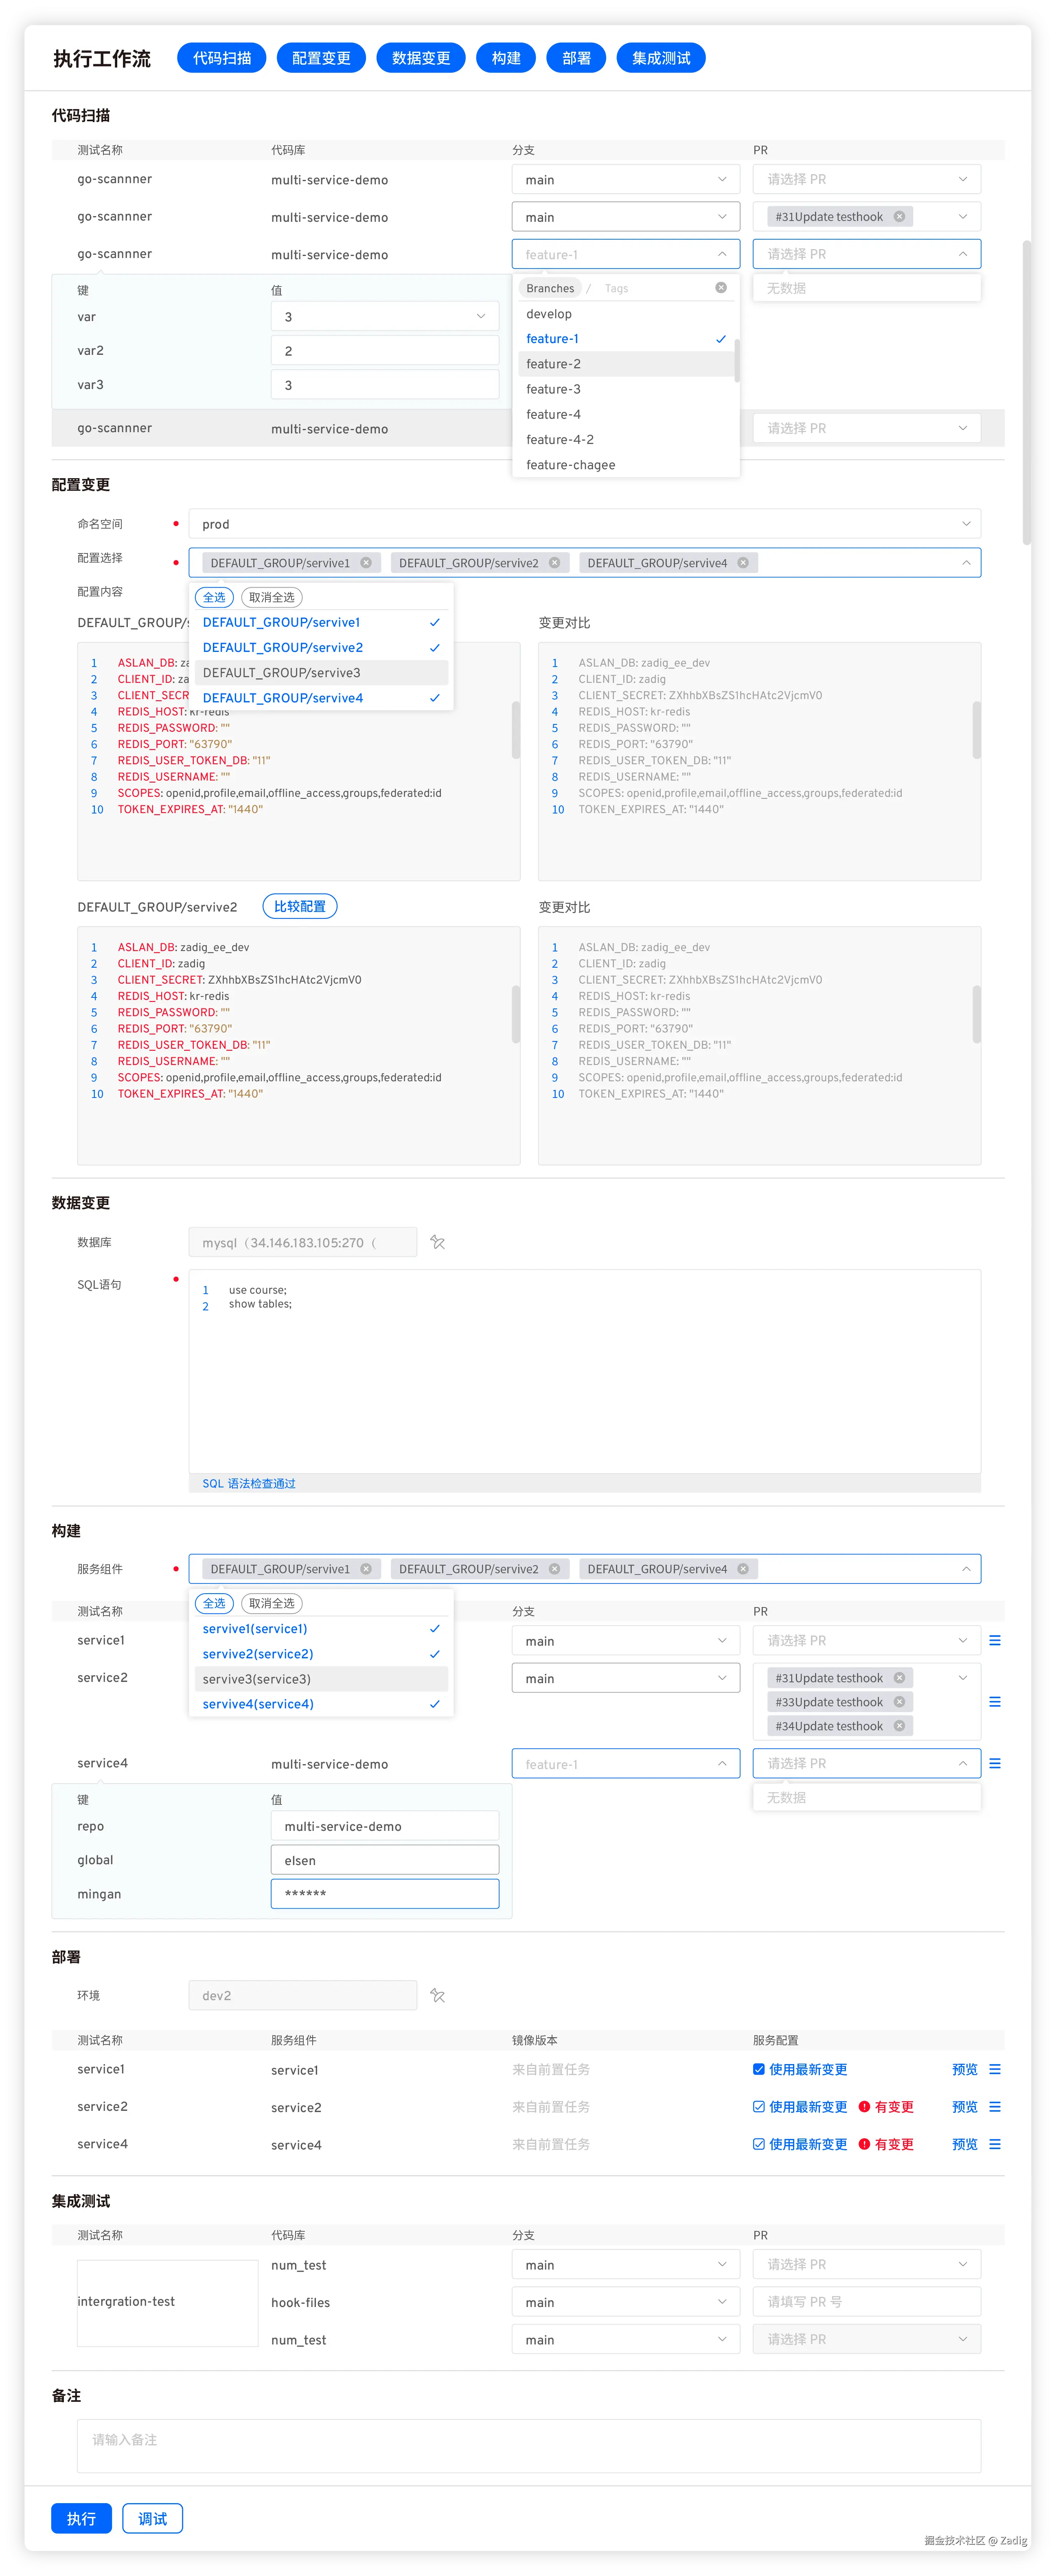
Task: Open 预览 for deploy row service1
Action: coord(965,2069)
